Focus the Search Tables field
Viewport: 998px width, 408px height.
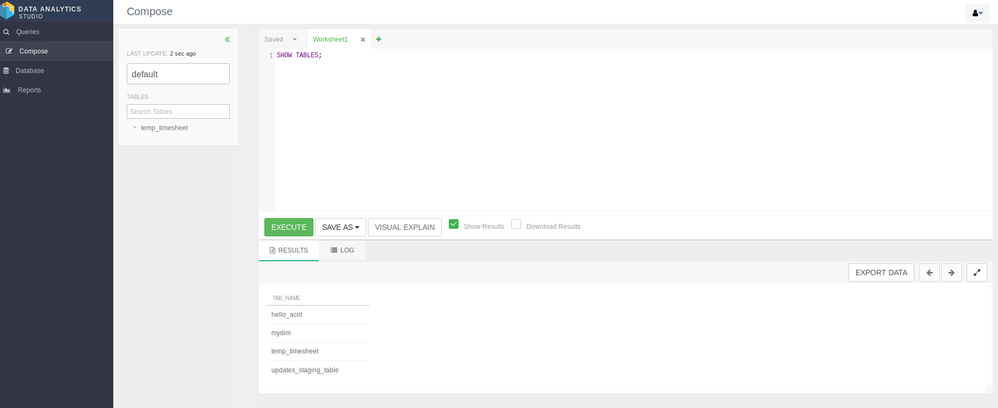coord(178,111)
